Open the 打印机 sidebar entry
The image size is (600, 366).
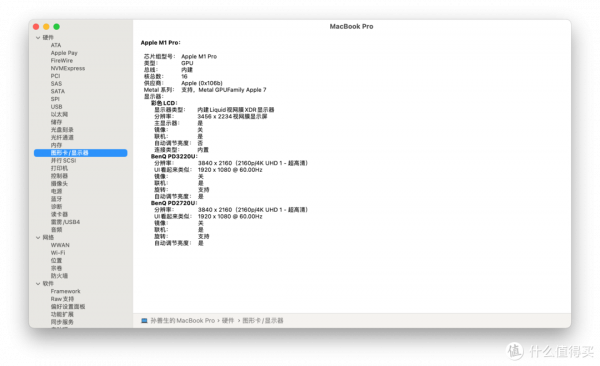coord(59,168)
